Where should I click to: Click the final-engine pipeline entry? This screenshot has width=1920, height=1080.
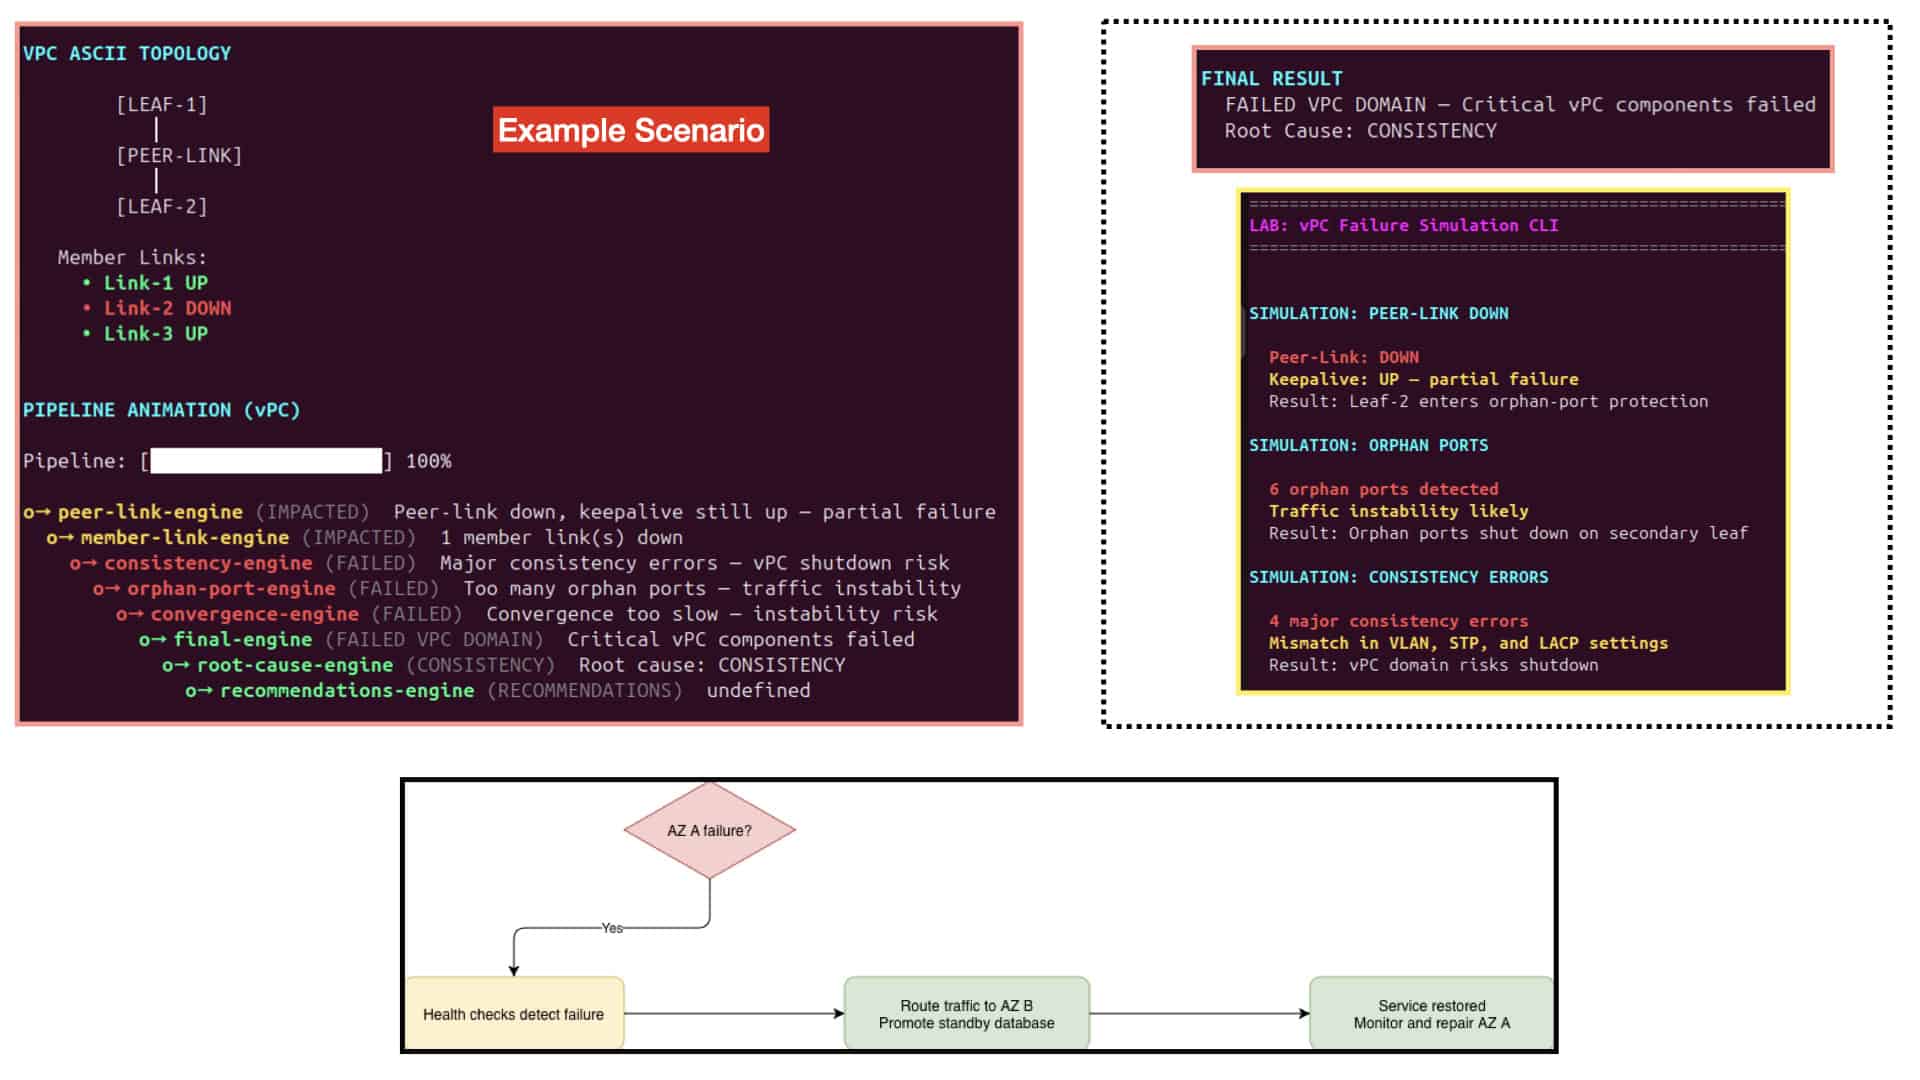pos(527,640)
